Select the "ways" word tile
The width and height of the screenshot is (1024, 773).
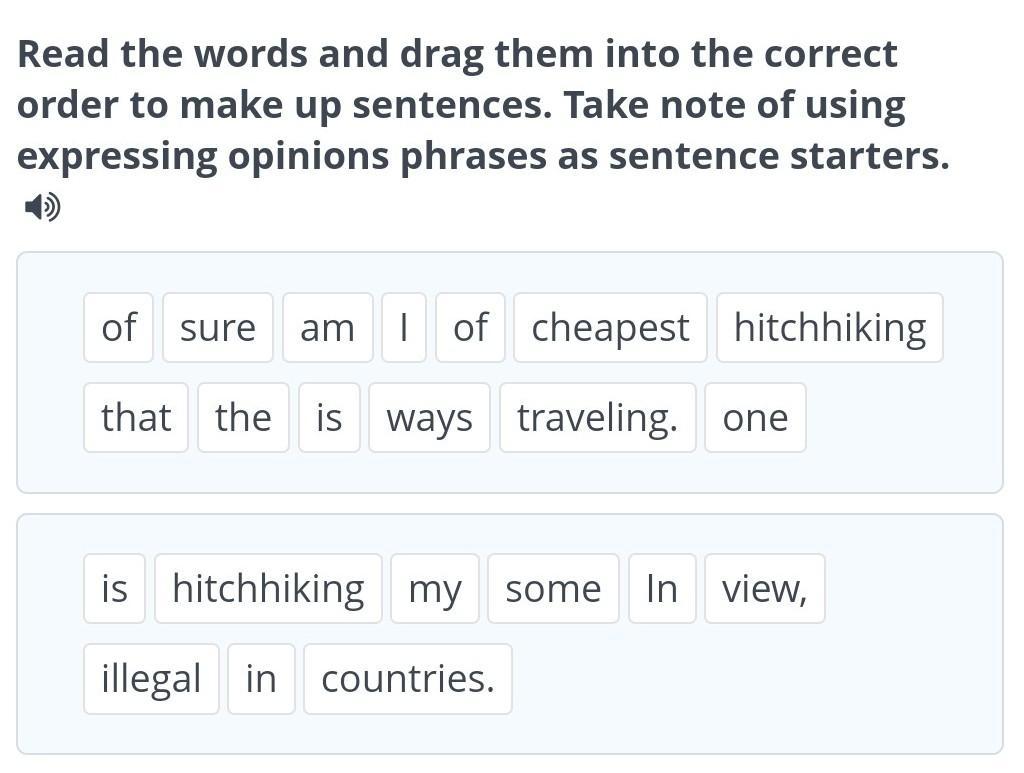click(x=429, y=418)
